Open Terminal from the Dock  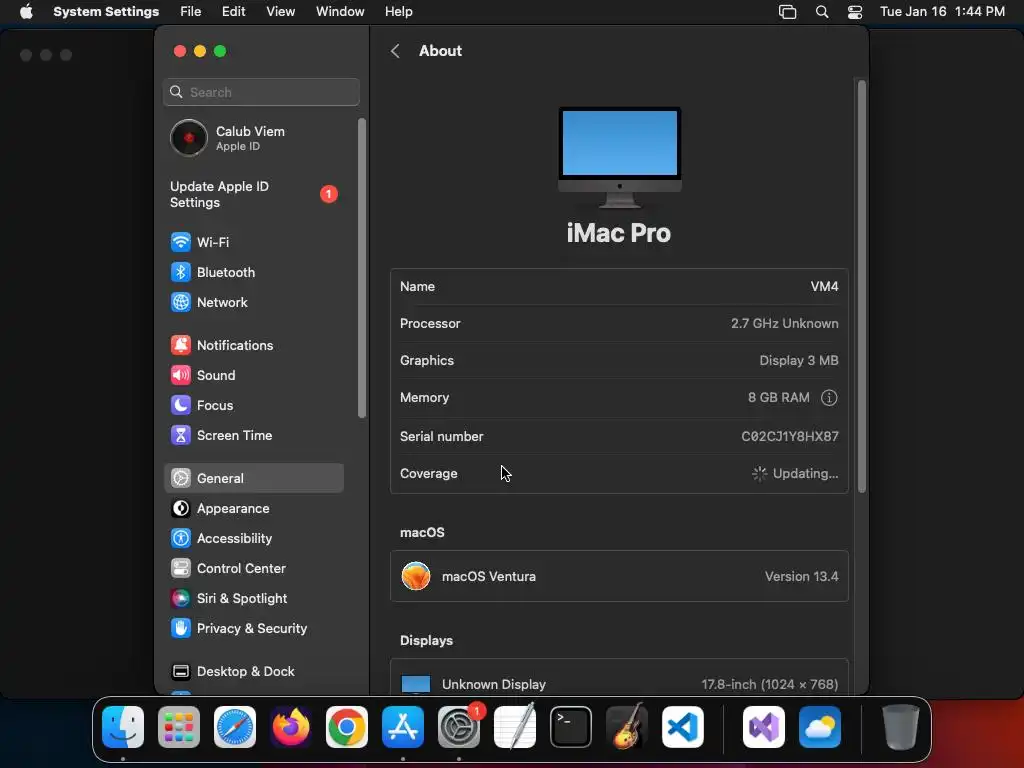pyautogui.click(x=571, y=727)
